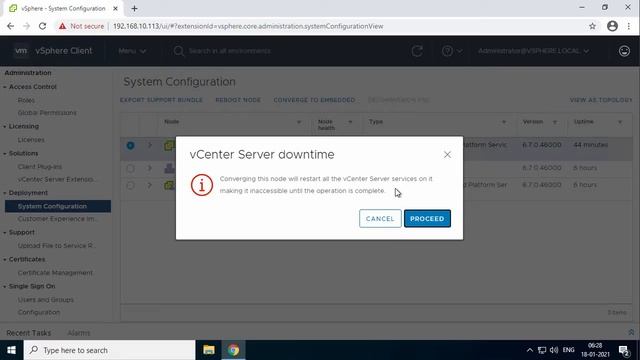Collapse the Access Control section

point(5,87)
